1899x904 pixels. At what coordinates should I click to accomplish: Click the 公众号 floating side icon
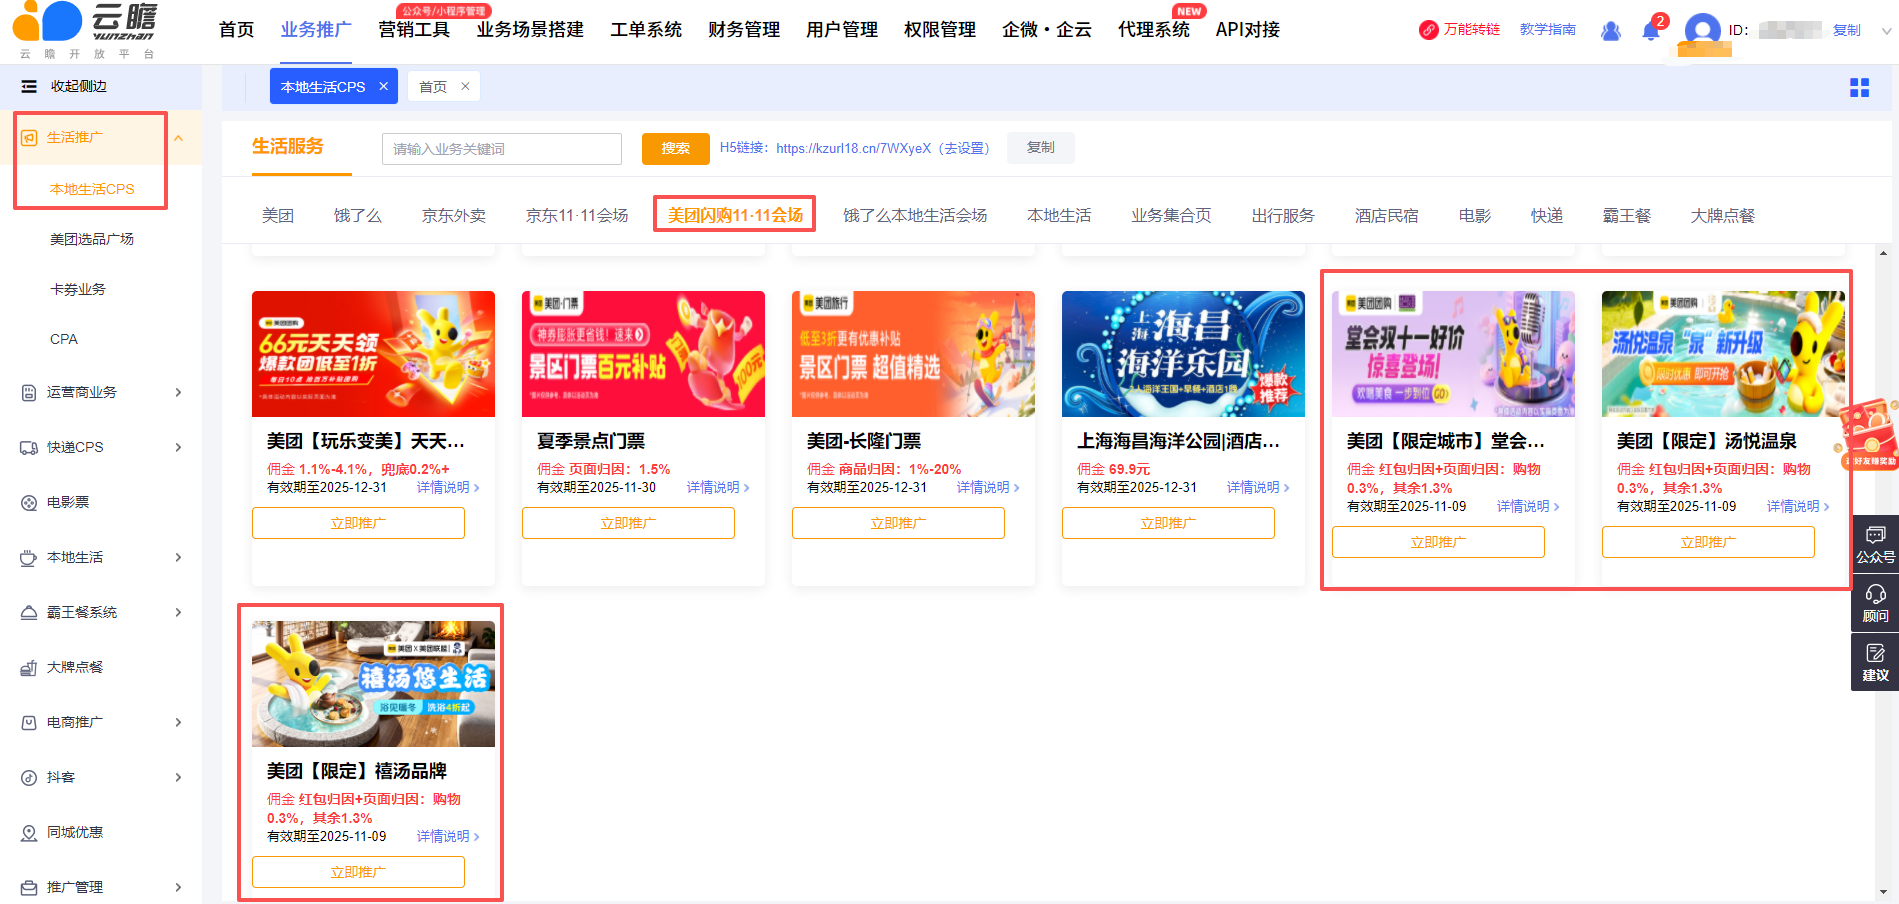click(1875, 544)
